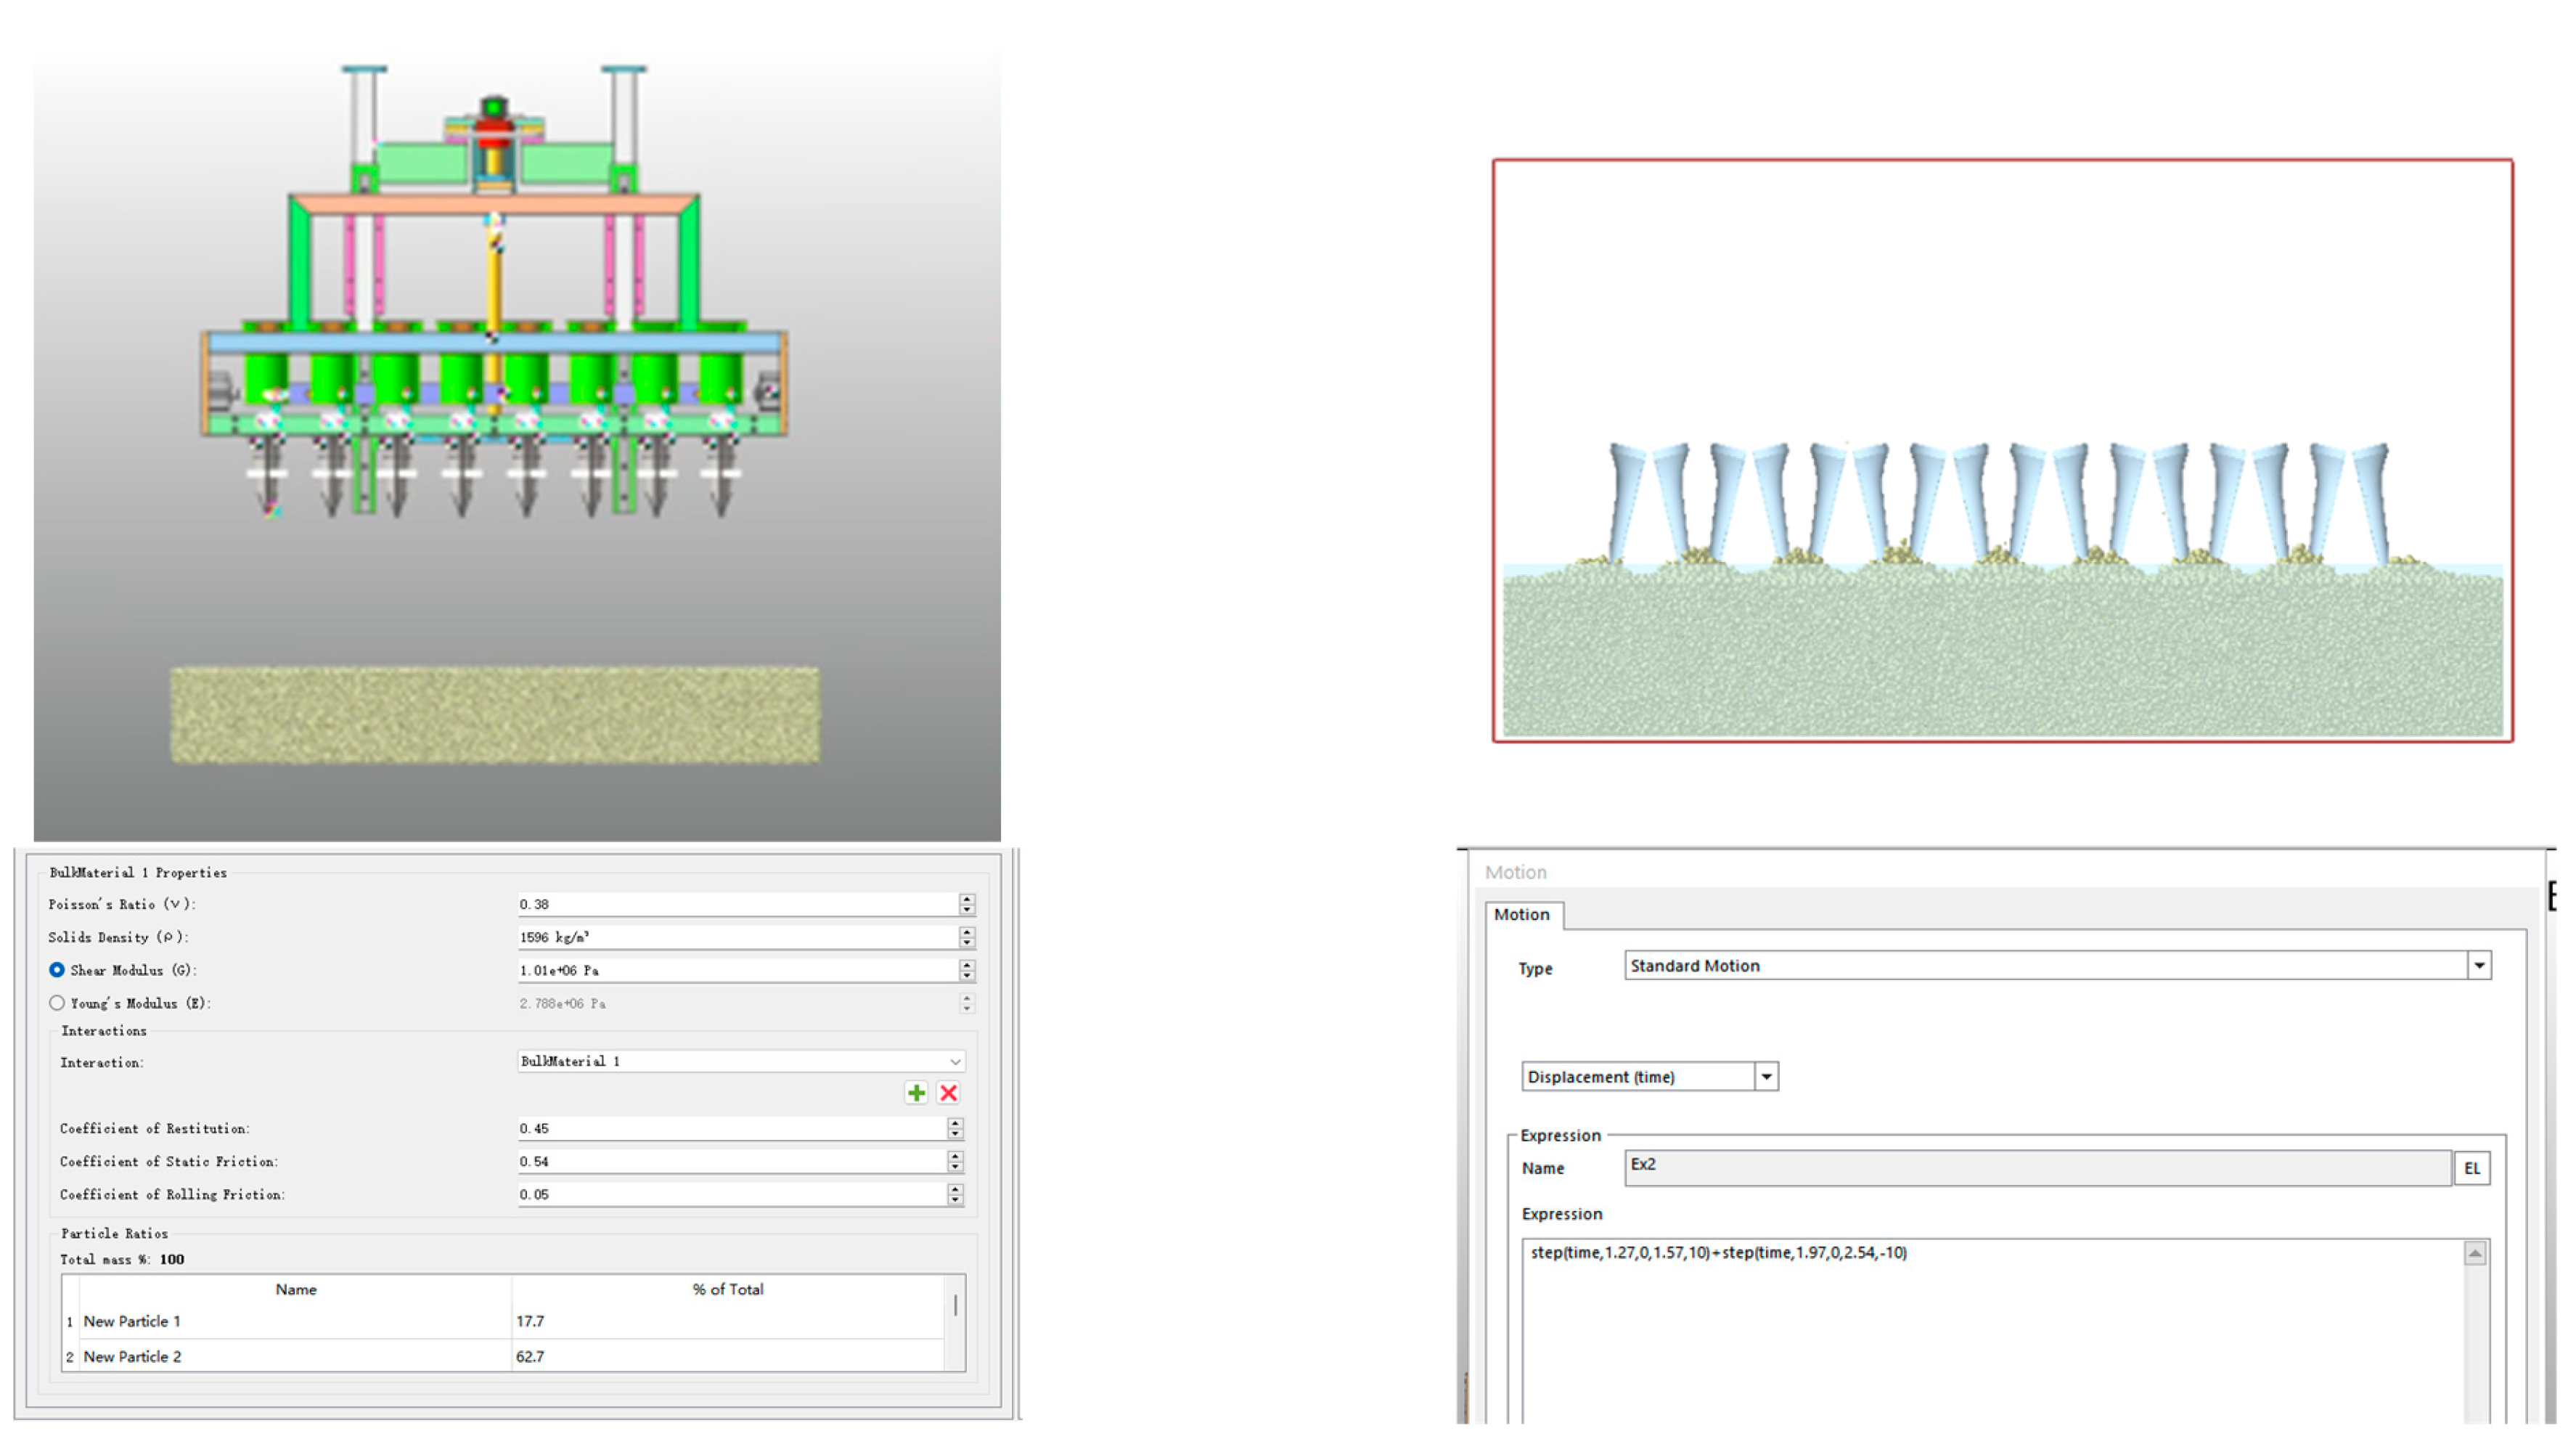The width and height of the screenshot is (2576, 1447).
Task: Click red X remove interaction icon
Action: tap(948, 1093)
